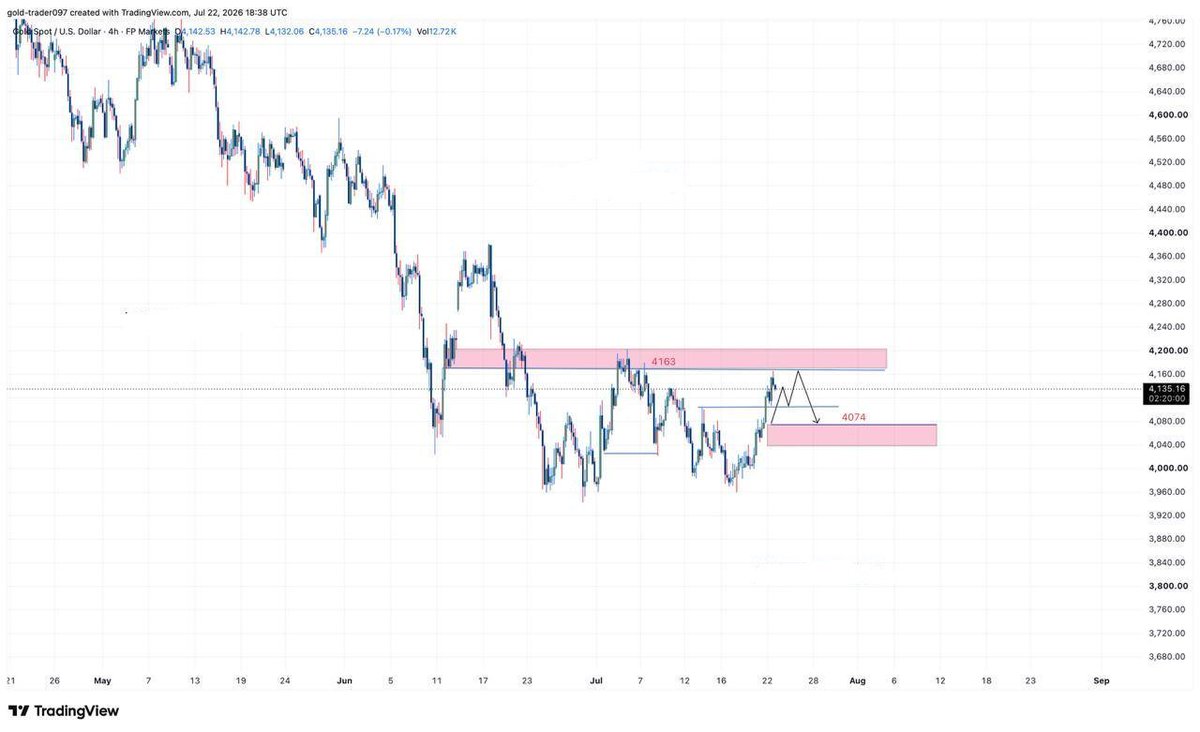This screenshot has height=732, width=1200.
Task: Click the Jul label on time axis
Action: pyautogui.click(x=596, y=681)
